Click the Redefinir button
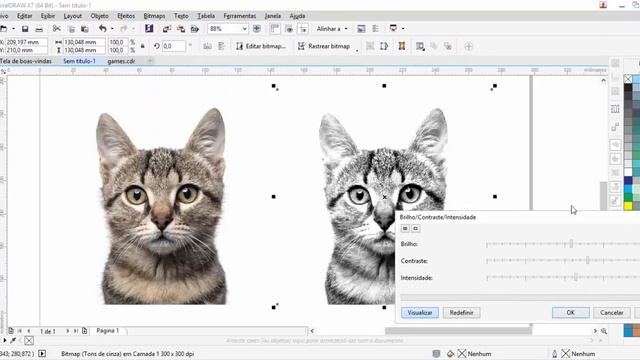The image size is (640, 360). point(462,313)
